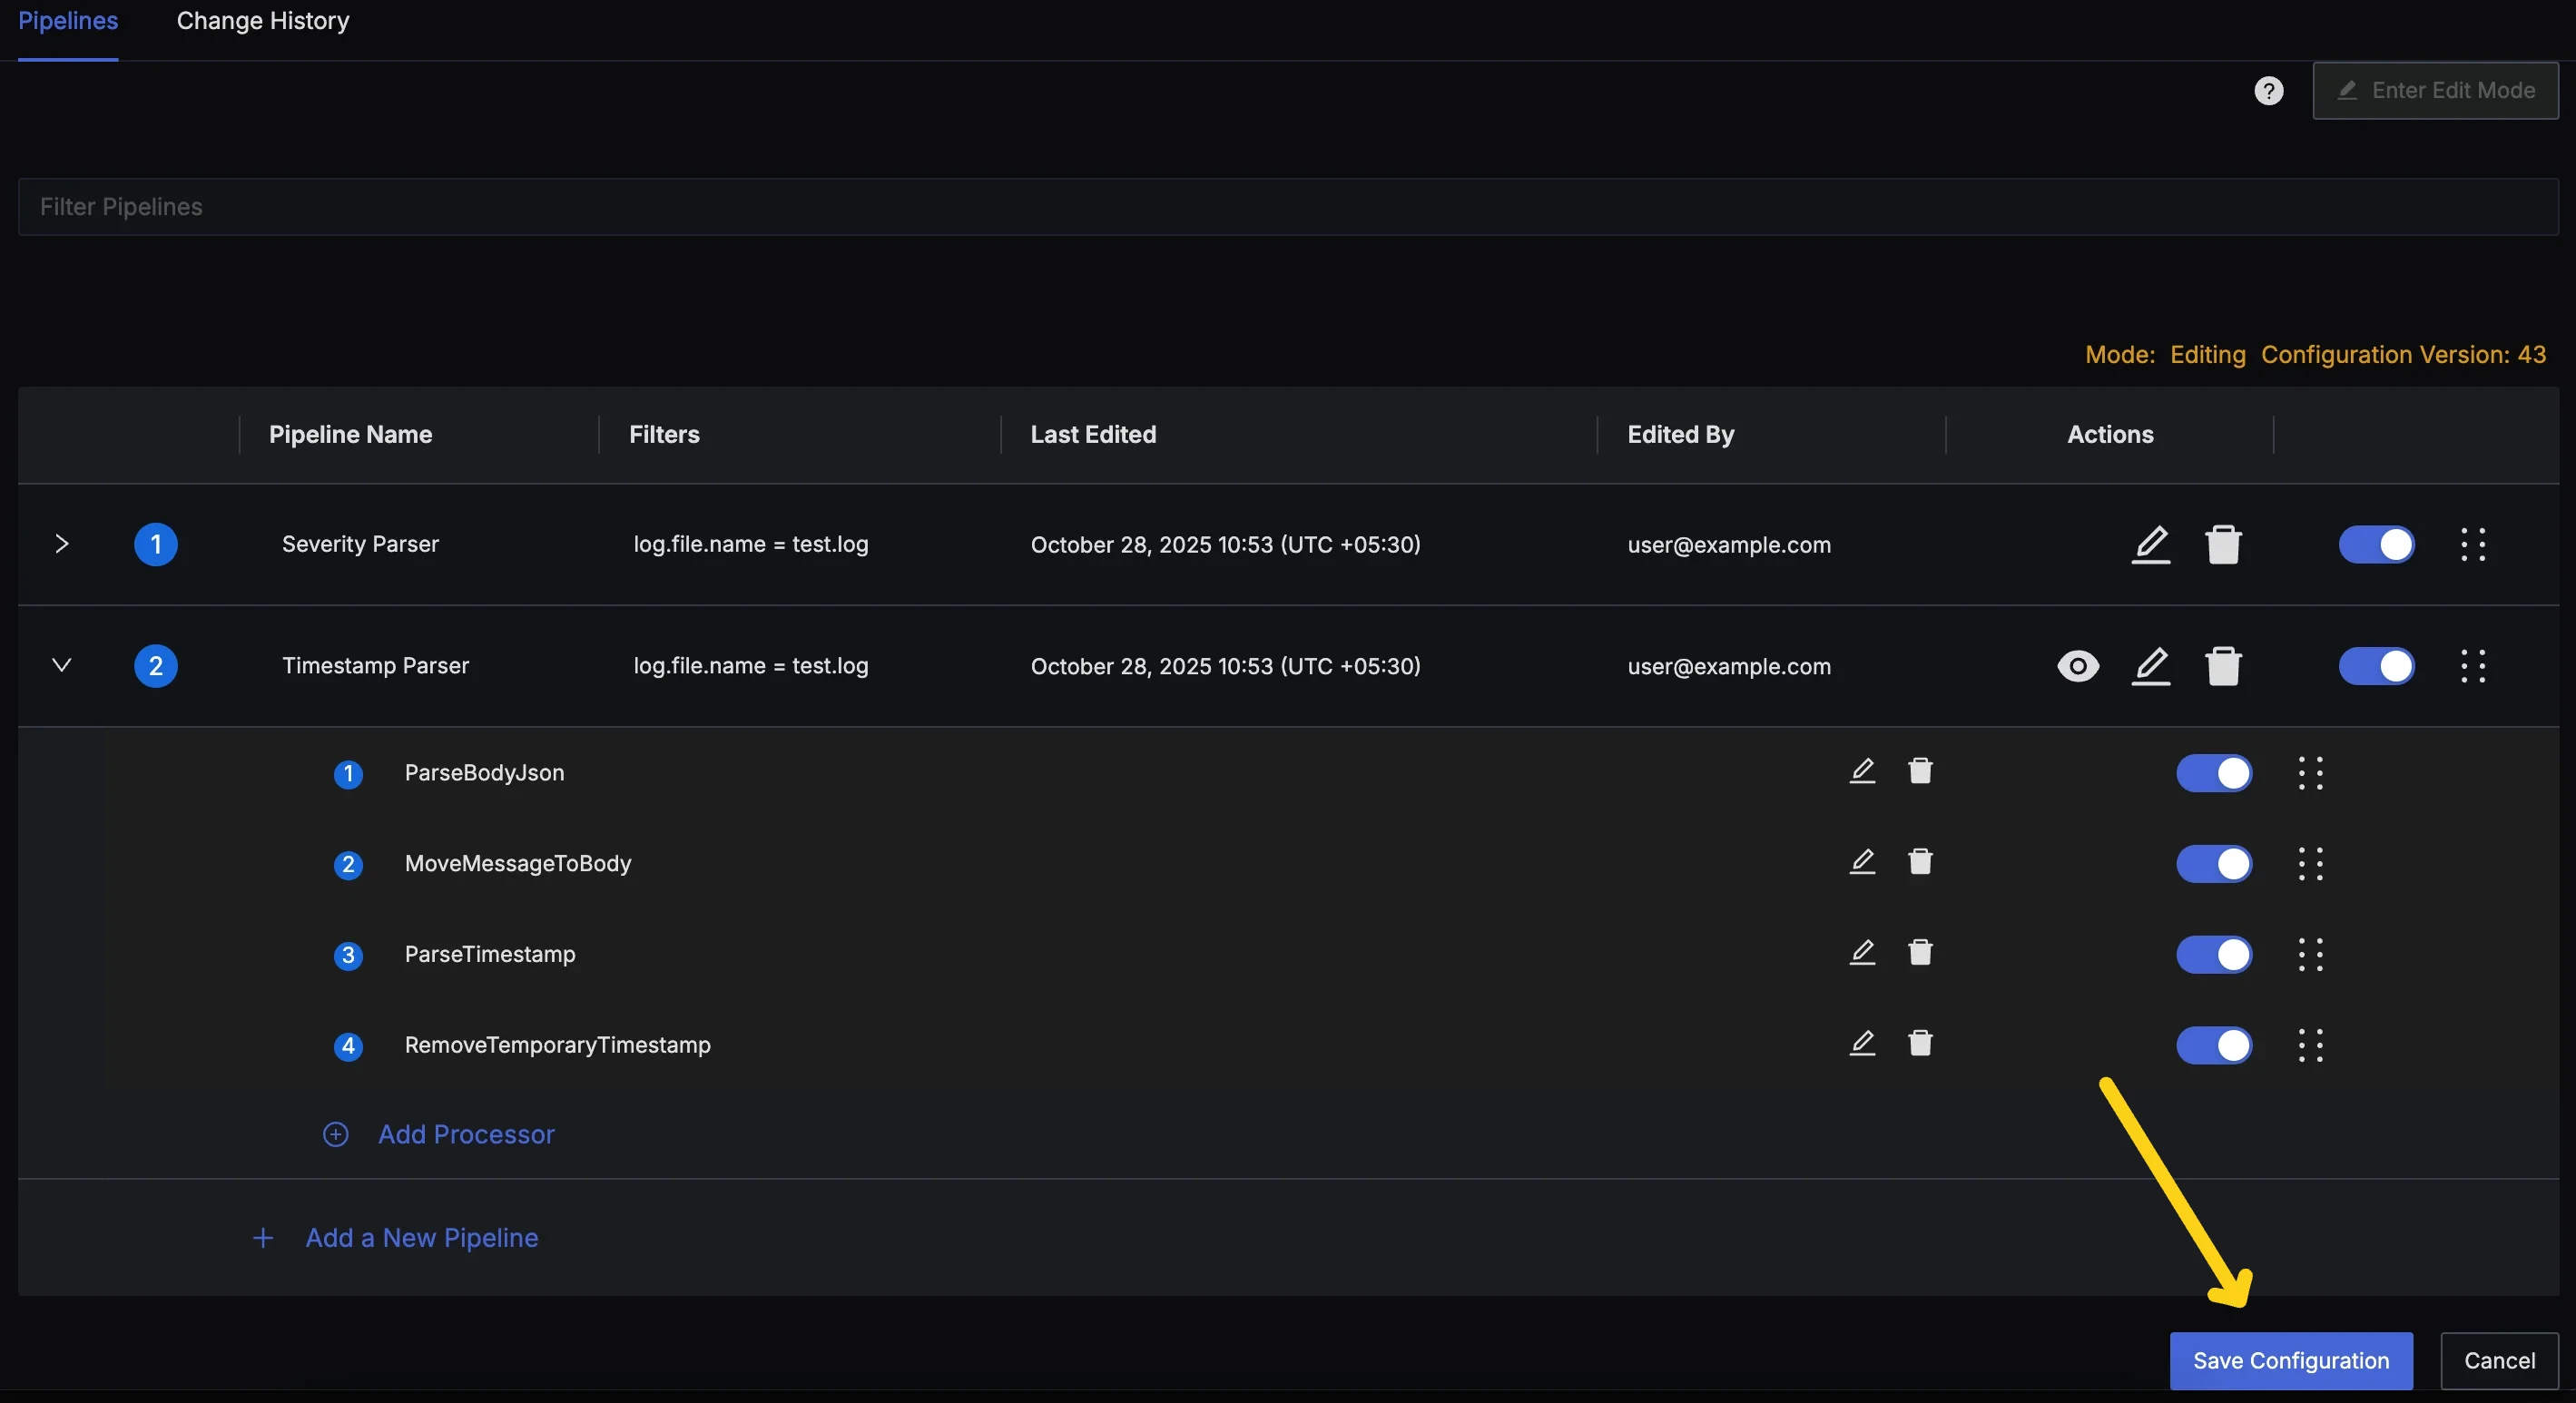Click the plus icon beside Add Processor
Screen dimensions: 2576x1403
(x=335, y=1134)
